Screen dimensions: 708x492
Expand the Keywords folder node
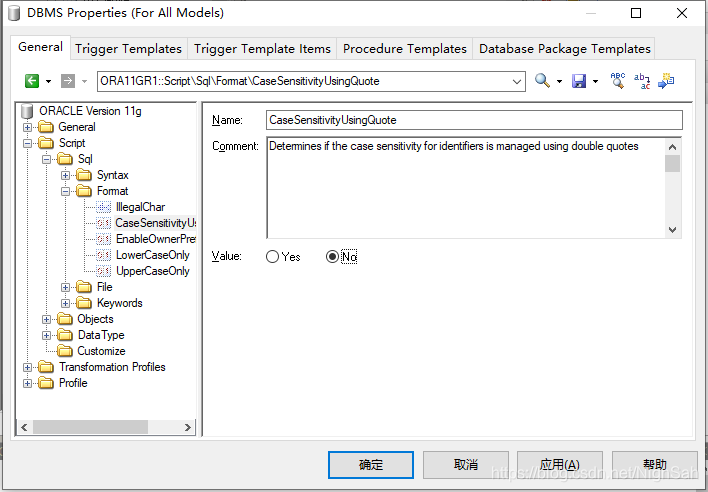[x=65, y=303]
